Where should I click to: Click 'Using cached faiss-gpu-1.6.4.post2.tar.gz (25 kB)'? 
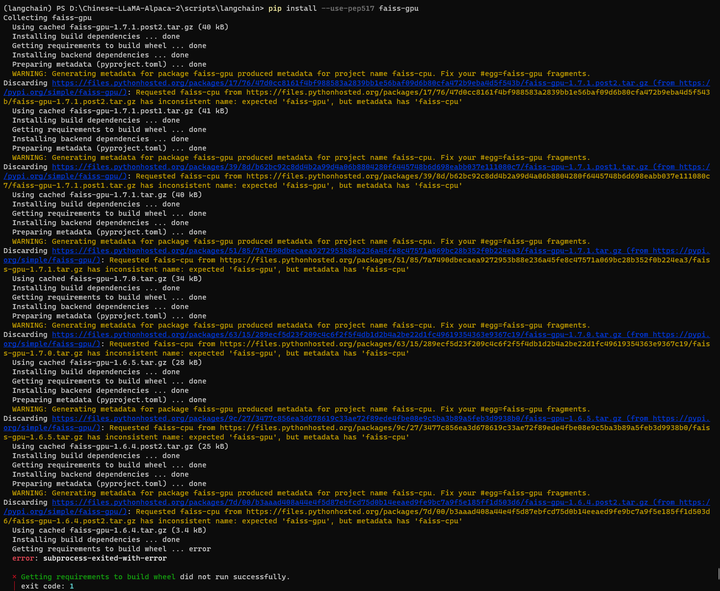pos(120,447)
